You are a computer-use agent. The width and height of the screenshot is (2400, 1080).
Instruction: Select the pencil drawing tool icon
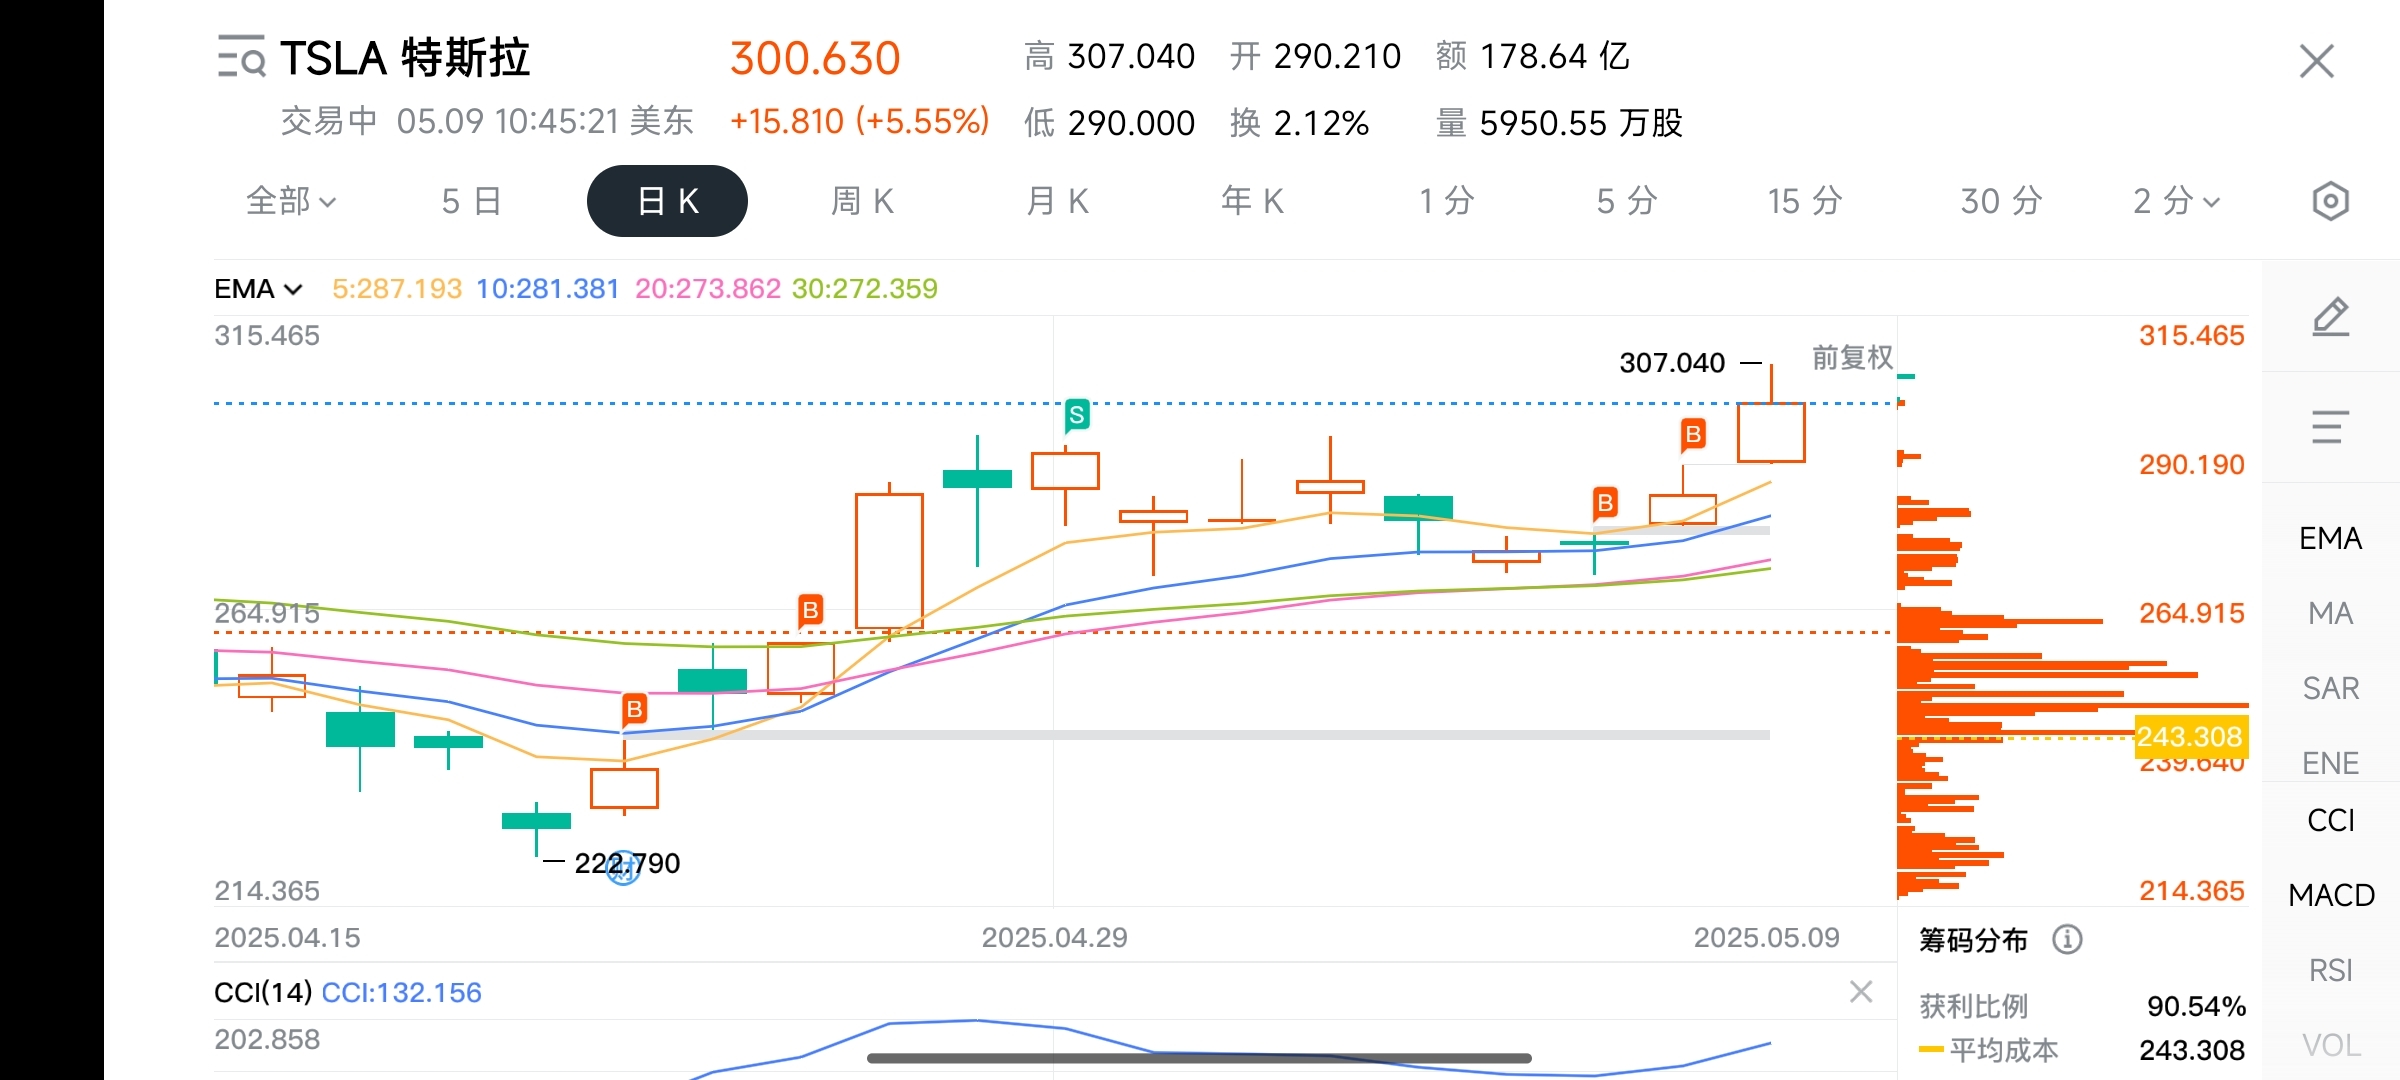pyautogui.click(x=2330, y=317)
